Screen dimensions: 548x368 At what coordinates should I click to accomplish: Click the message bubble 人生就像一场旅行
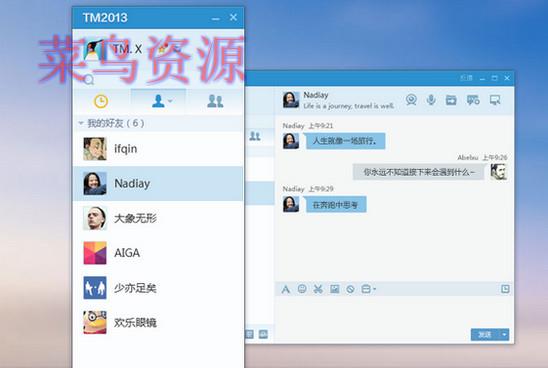pos(346,141)
